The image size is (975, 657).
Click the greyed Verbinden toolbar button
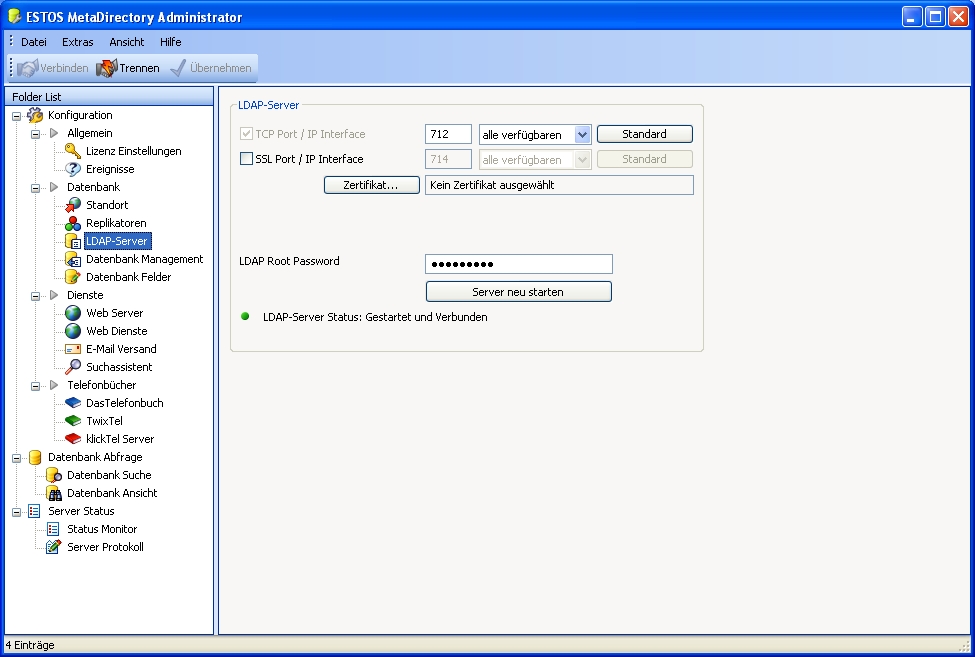[x=53, y=68]
